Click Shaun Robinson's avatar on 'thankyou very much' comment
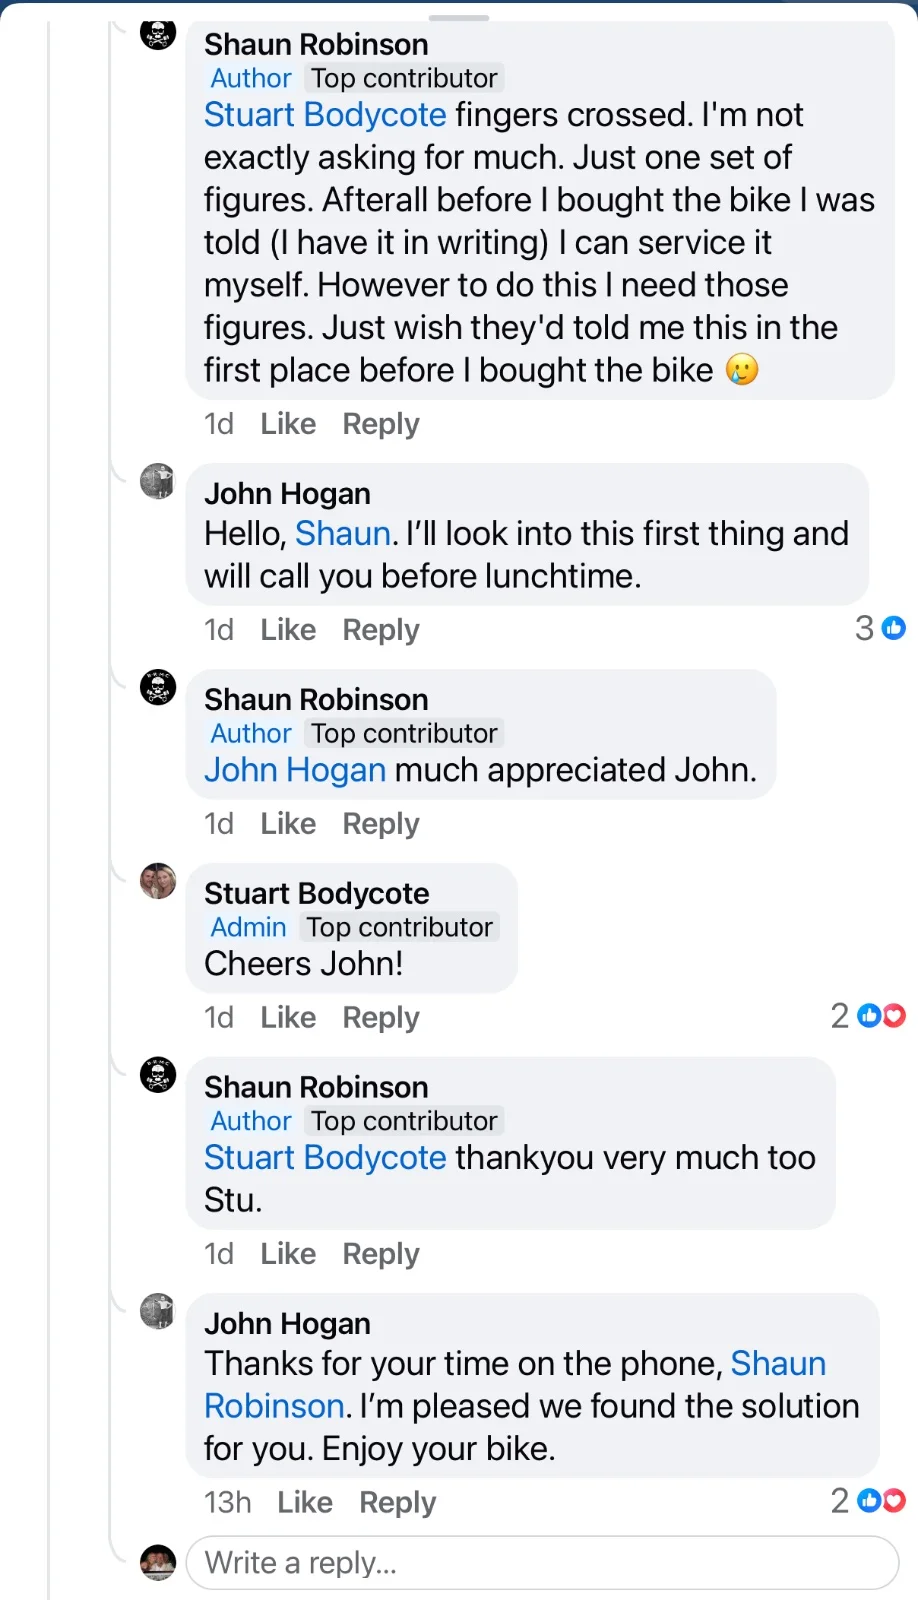918x1600 pixels. pyautogui.click(x=158, y=1075)
